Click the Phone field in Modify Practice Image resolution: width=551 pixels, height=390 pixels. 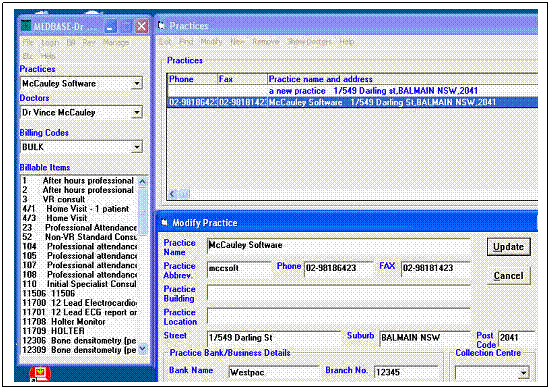coord(339,268)
